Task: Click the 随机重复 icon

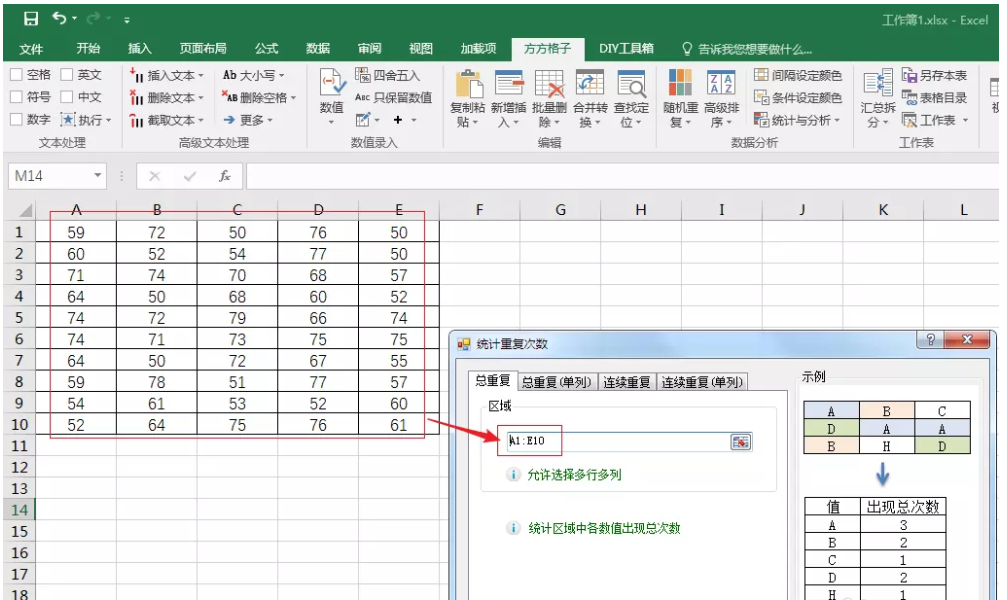Action: (x=681, y=86)
